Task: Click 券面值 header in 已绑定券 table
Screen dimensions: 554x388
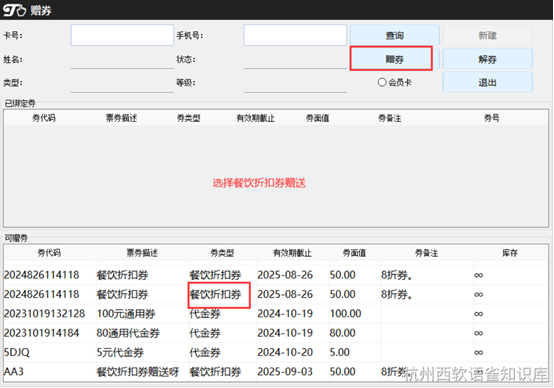Action: click(317, 118)
